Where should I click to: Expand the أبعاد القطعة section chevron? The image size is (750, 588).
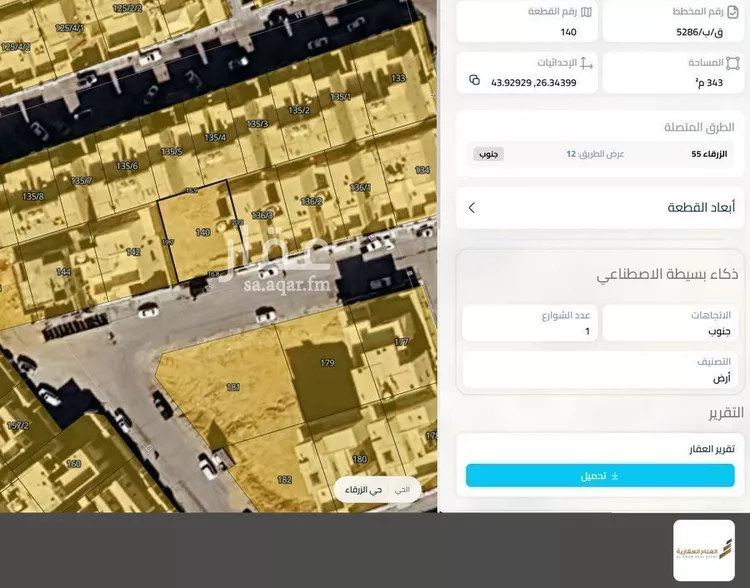click(x=472, y=208)
